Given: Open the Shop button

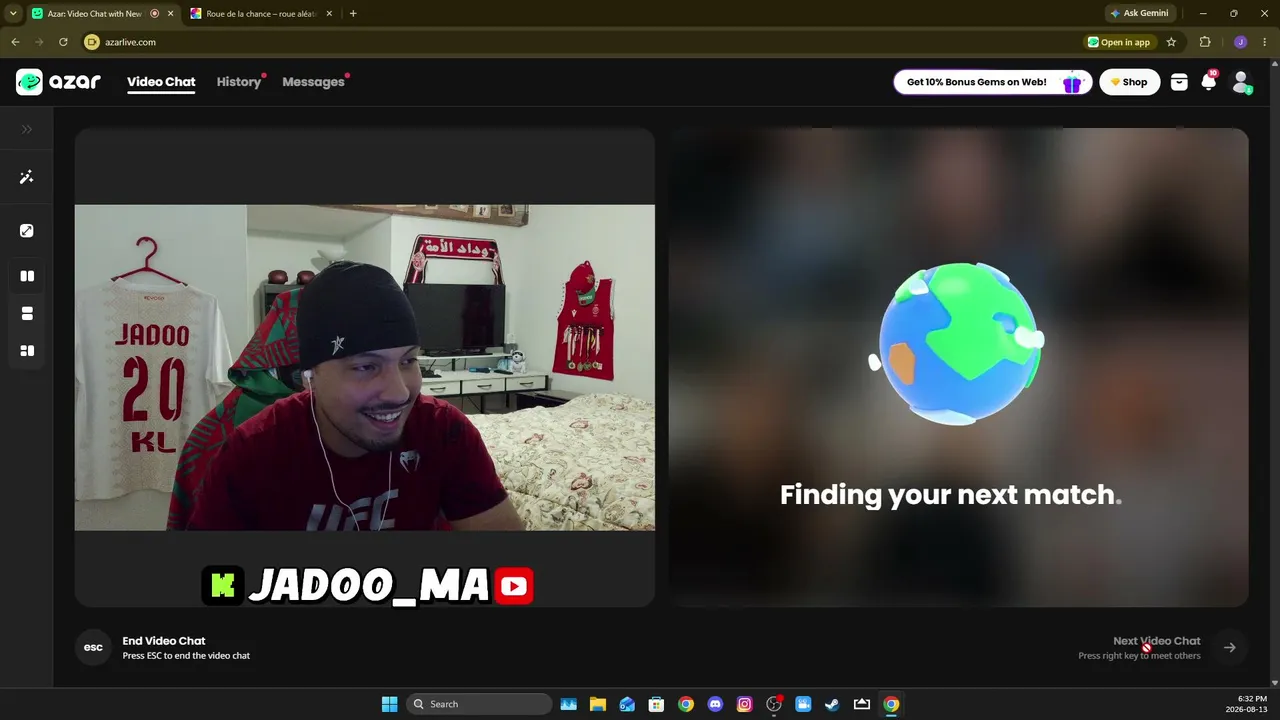Looking at the screenshot, I should [1129, 82].
